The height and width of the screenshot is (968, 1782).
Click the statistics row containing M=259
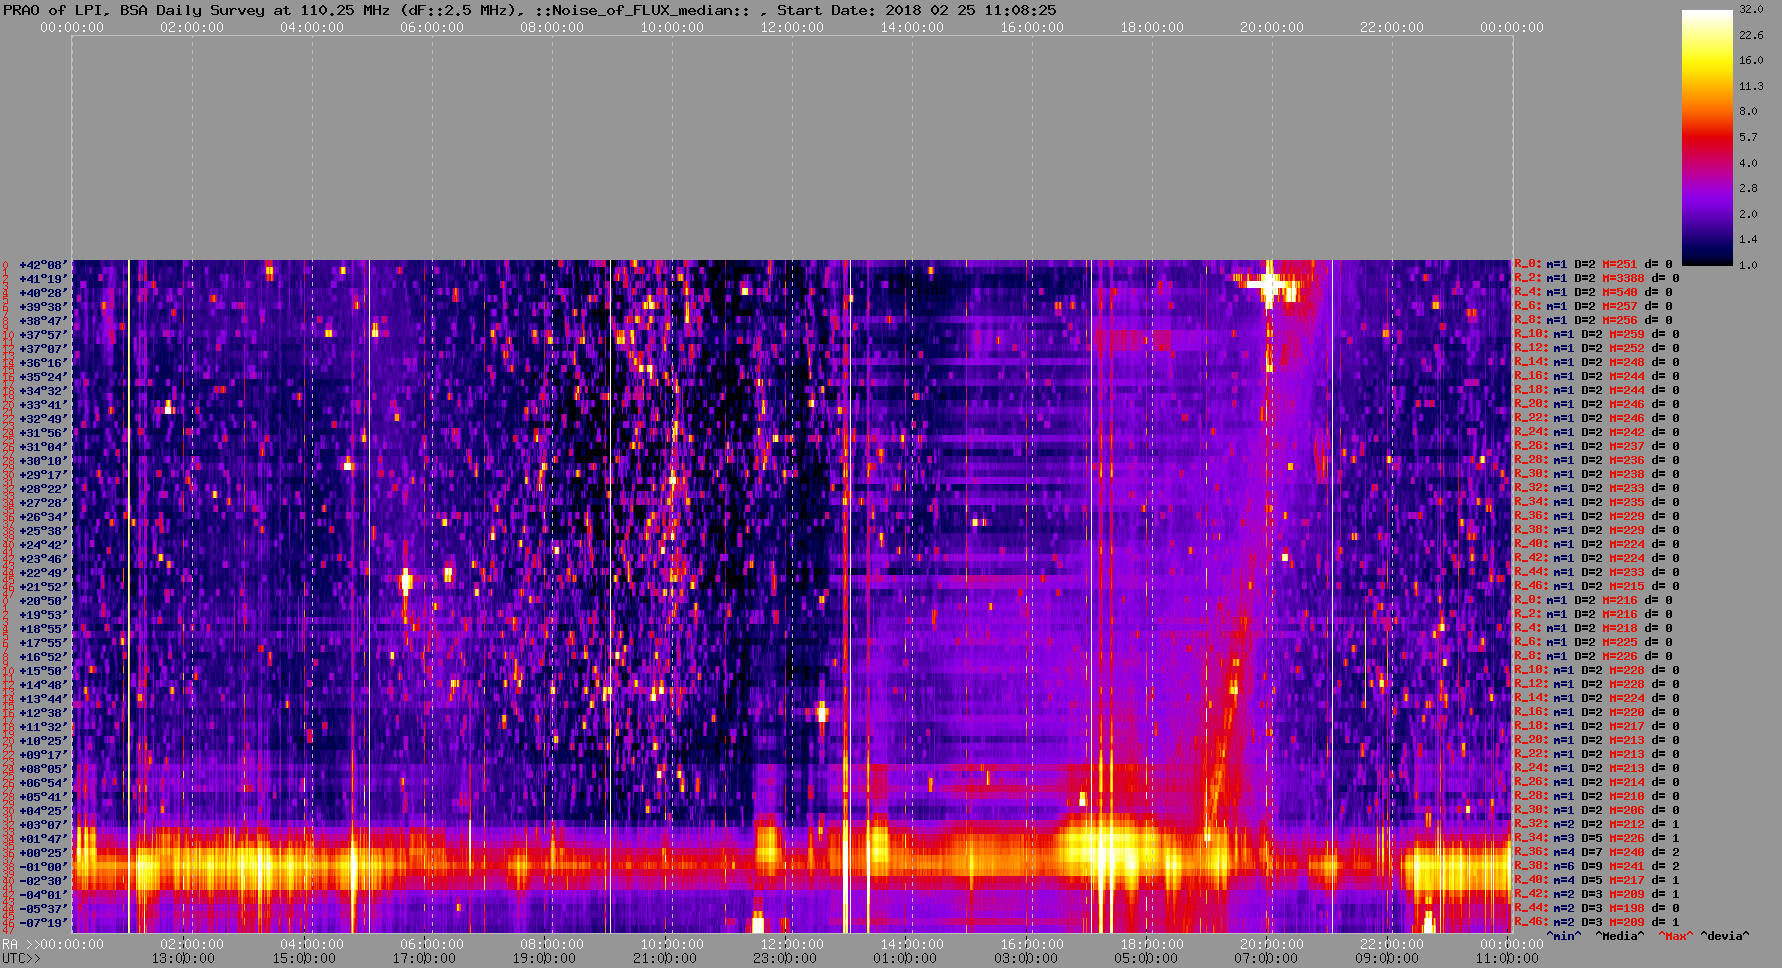1597,335
